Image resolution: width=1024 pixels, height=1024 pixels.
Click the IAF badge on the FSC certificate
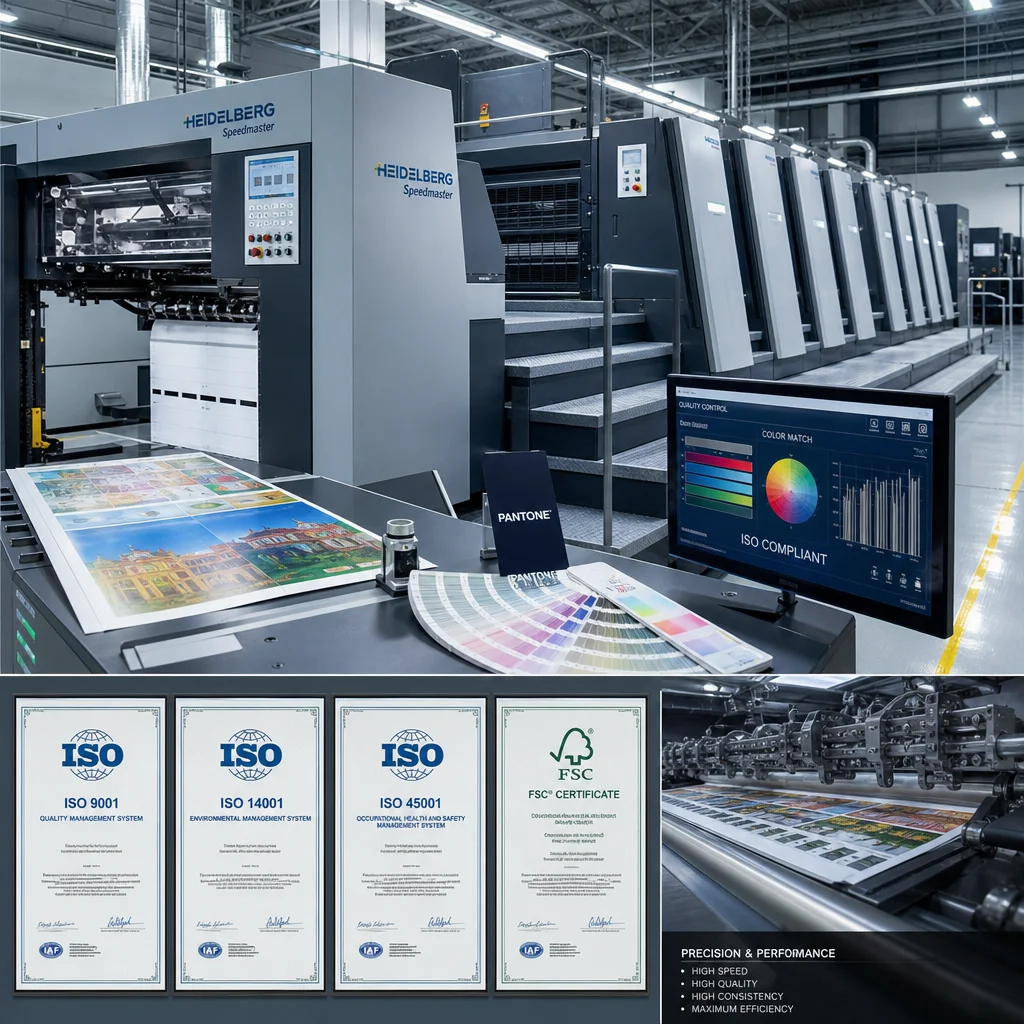[532, 950]
